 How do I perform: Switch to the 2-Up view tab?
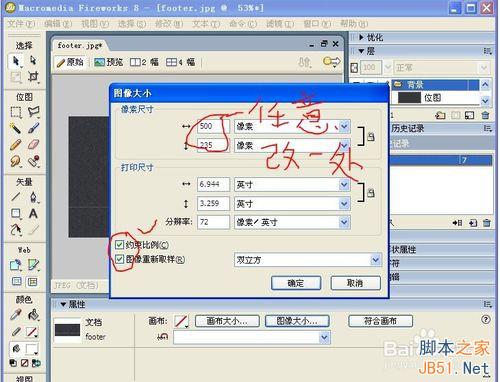click(x=144, y=62)
